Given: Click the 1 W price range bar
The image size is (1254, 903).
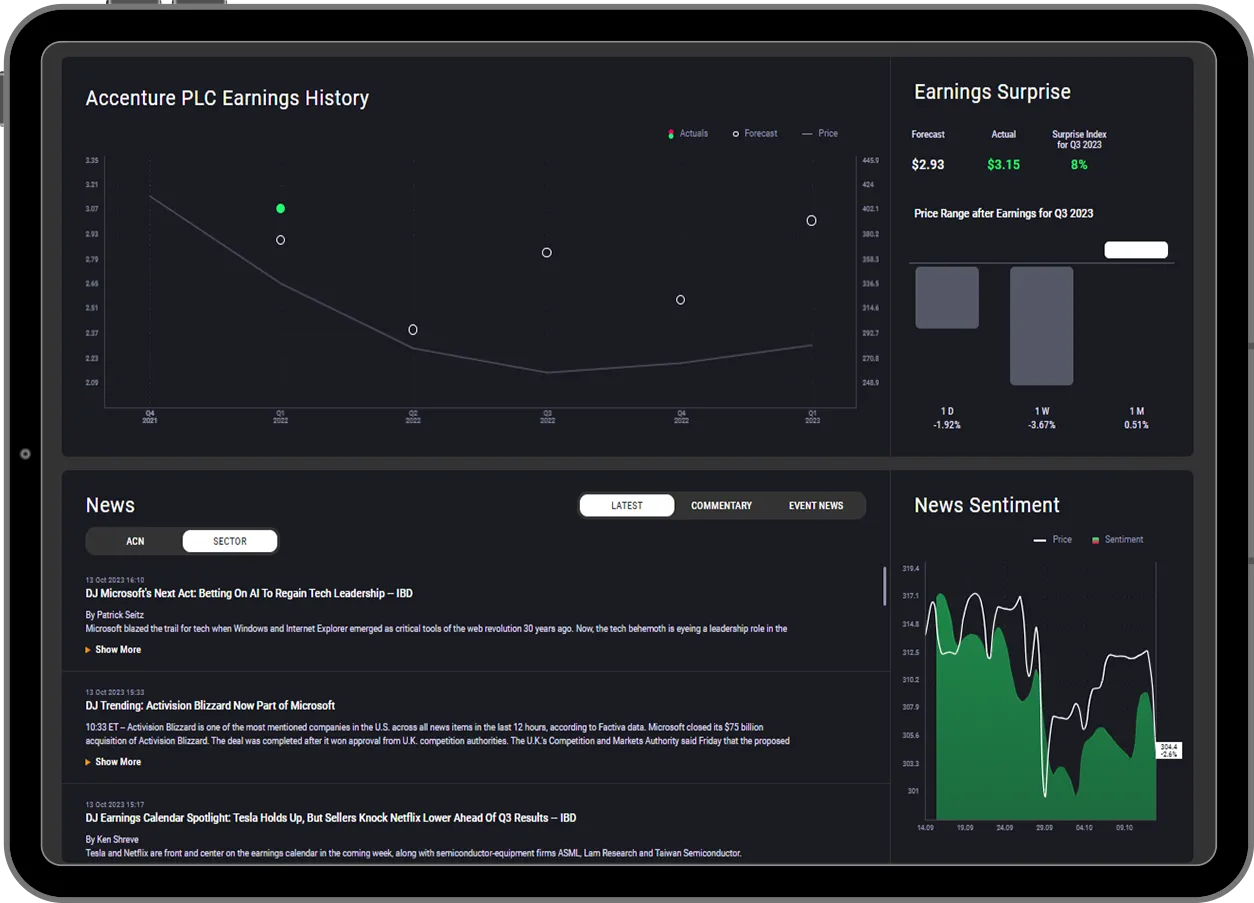Looking at the screenshot, I should [1041, 325].
